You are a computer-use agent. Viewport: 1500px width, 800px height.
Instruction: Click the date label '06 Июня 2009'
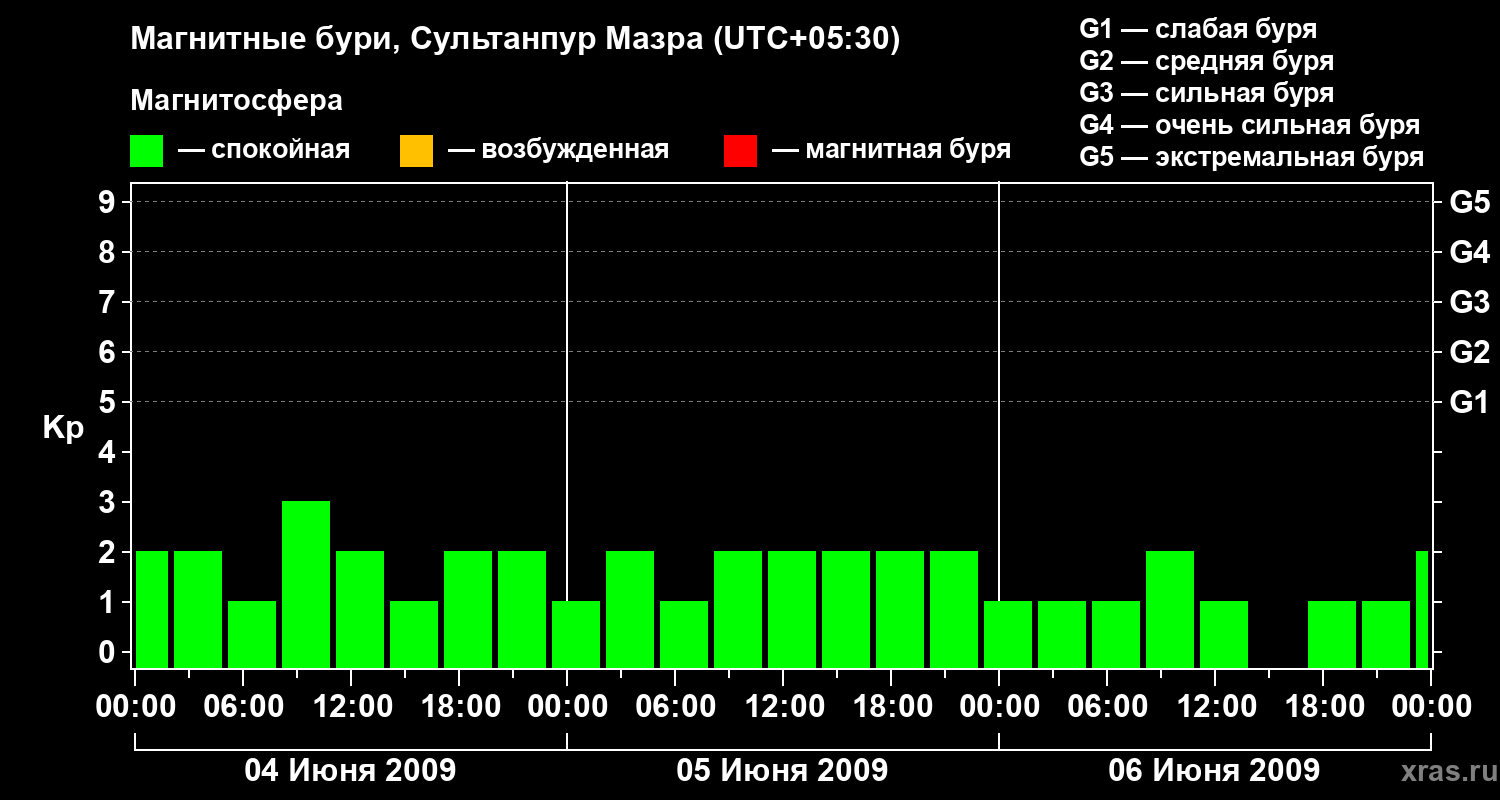[1214, 771]
